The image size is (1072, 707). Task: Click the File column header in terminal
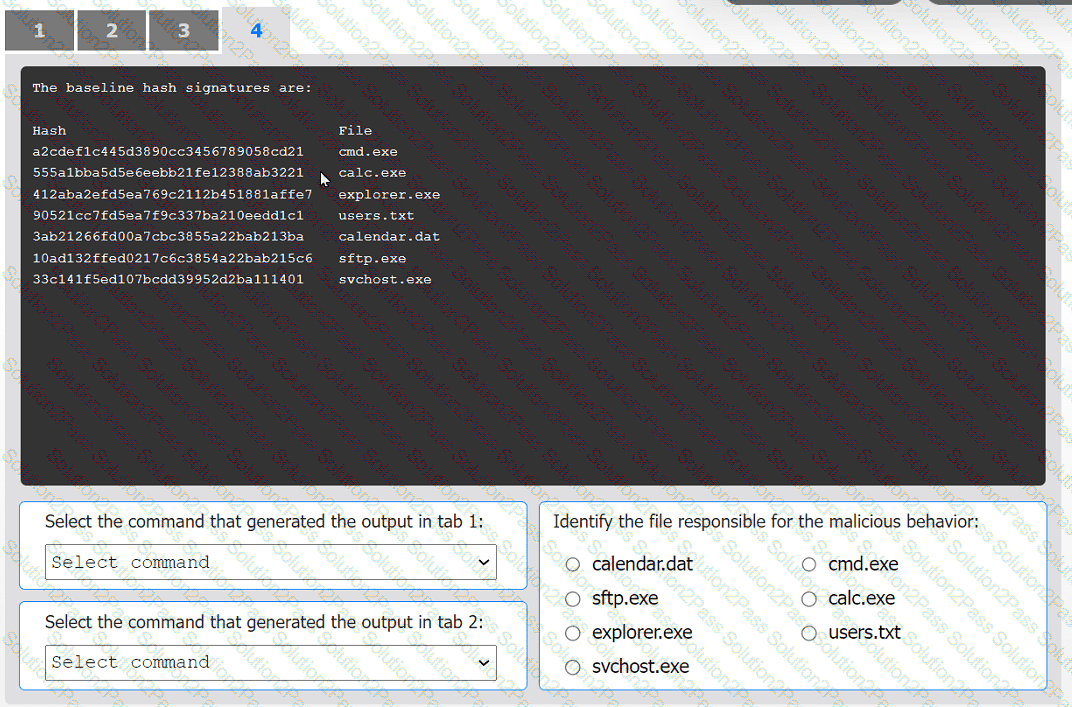point(355,131)
